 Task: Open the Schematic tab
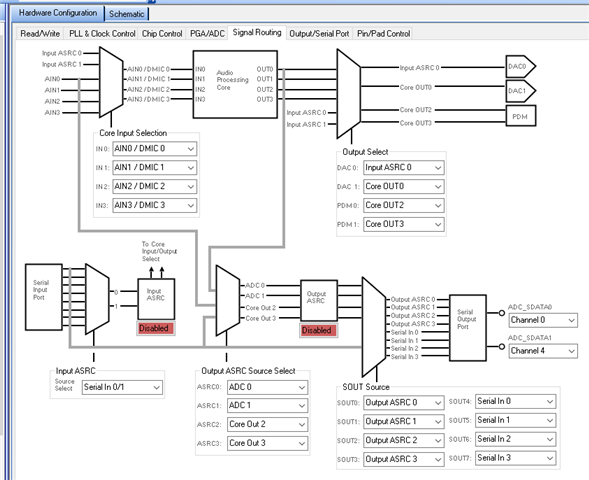pos(127,14)
